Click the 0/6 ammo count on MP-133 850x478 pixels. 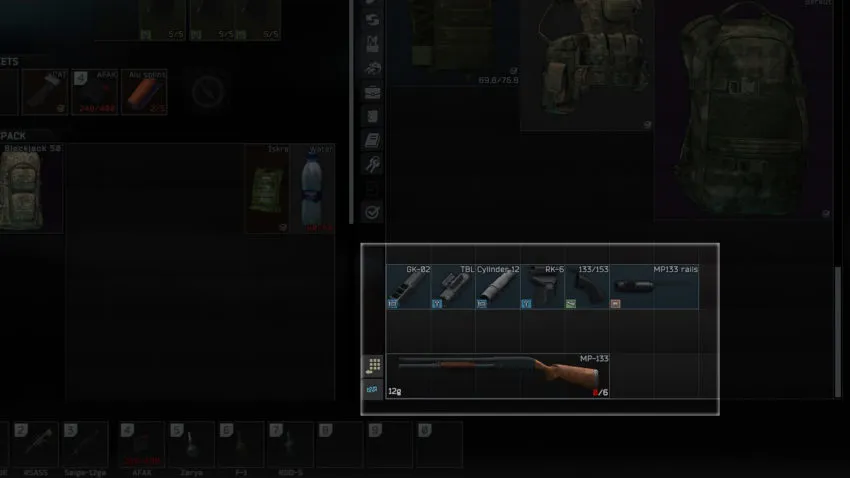[600, 392]
